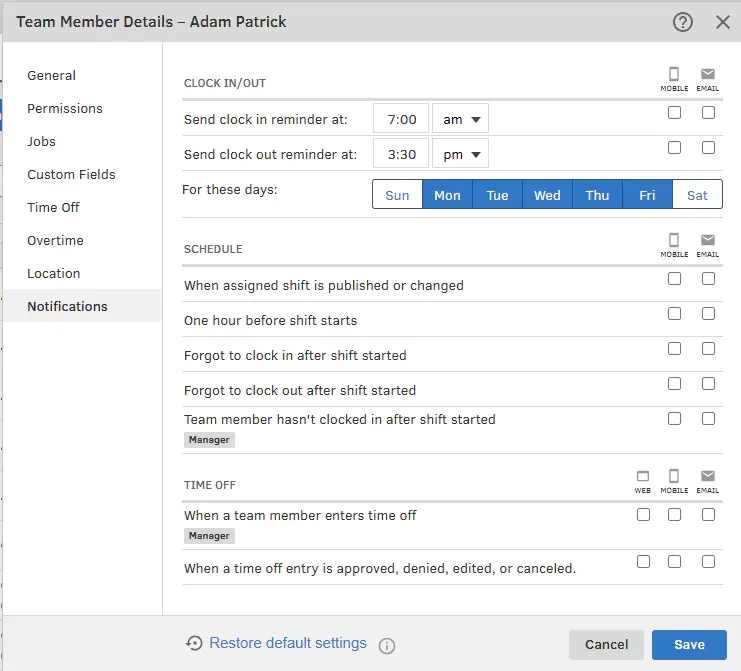Enable email clock out reminder checkbox
Screen dimensions: 741x671
(708, 147)
